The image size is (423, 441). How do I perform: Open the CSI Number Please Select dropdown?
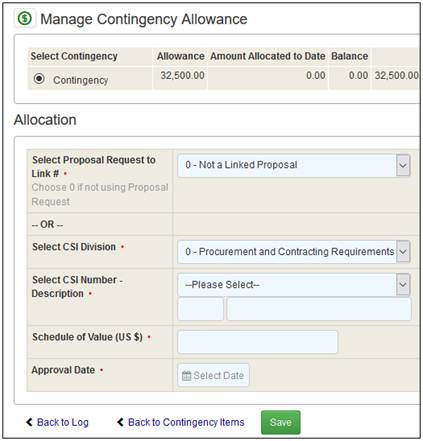(x=294, y=285)
